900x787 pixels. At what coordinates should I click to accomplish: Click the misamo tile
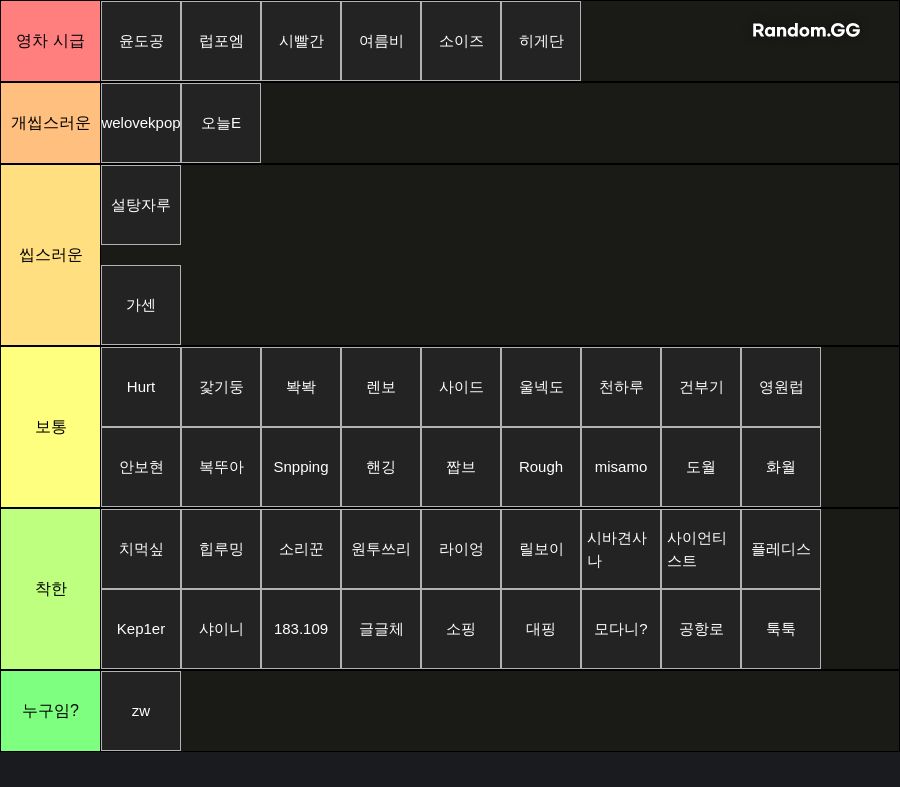[621, 467]
